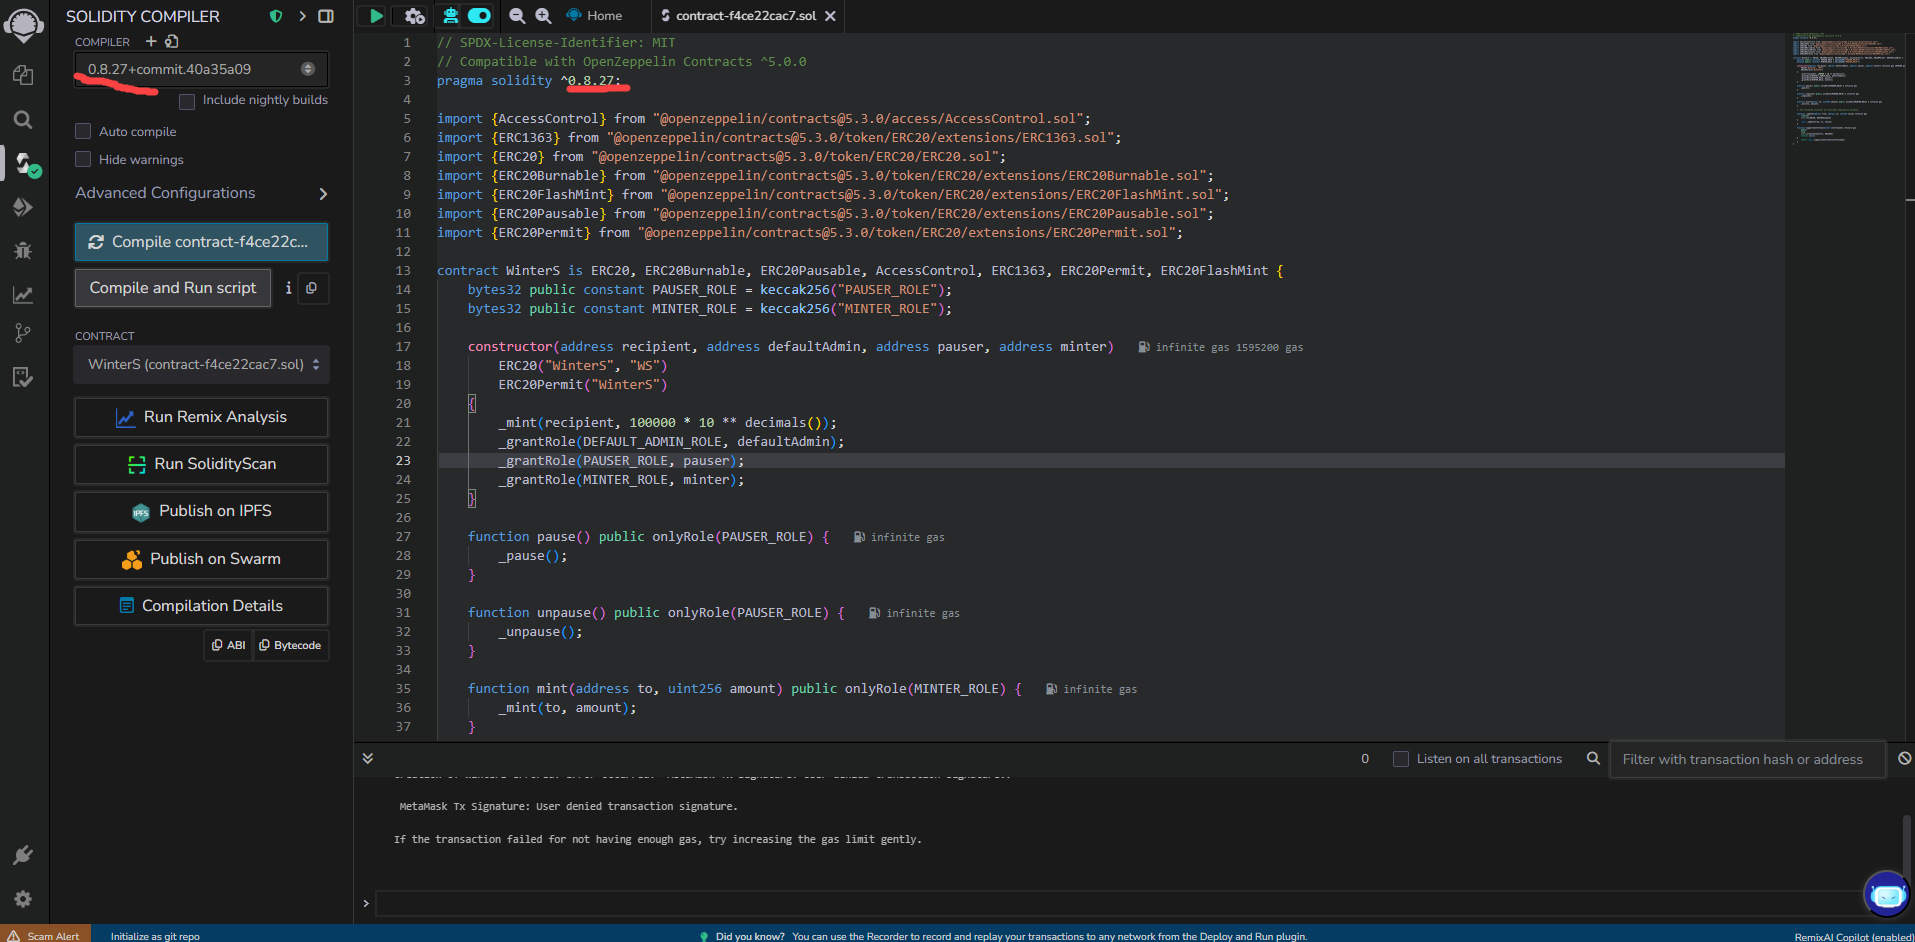Close the contract-f4ce22cac7.sol tab
This screenshot has height=942, width=1915.
tap(830, 16)
